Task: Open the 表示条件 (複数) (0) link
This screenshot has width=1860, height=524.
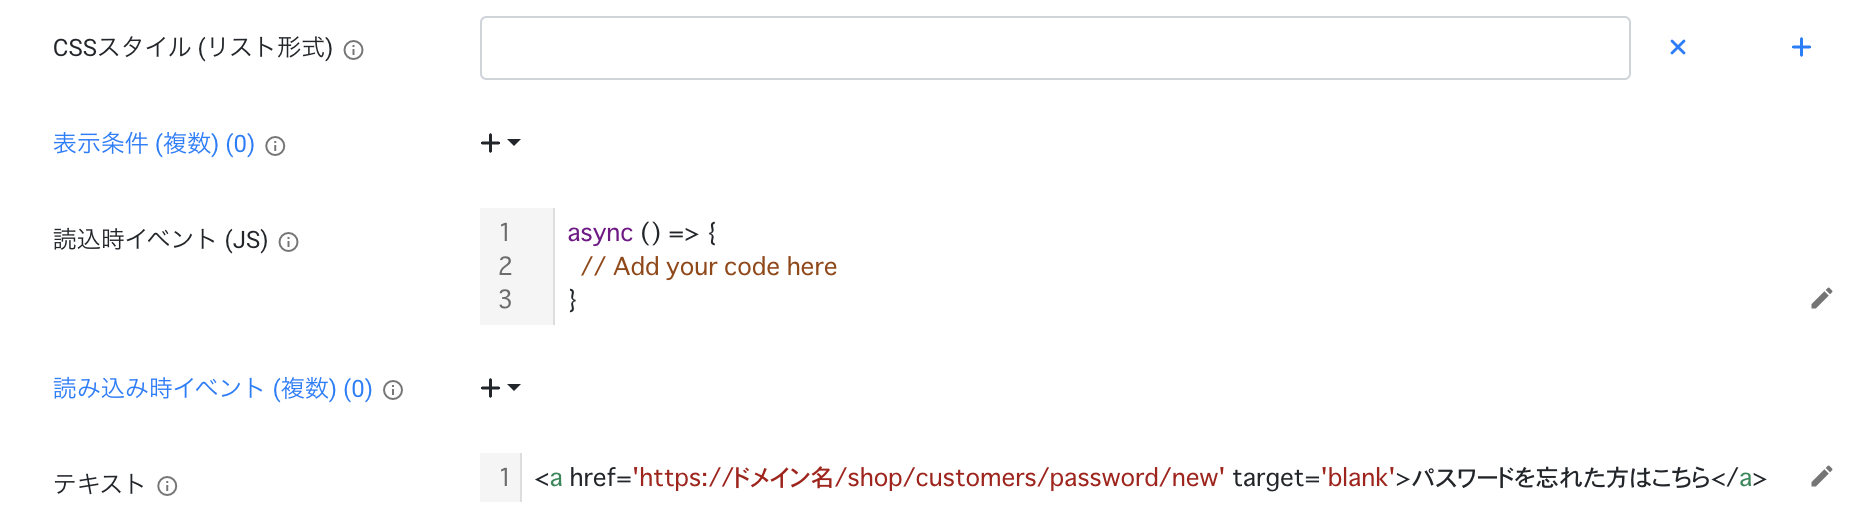Action: coord(154,144)
